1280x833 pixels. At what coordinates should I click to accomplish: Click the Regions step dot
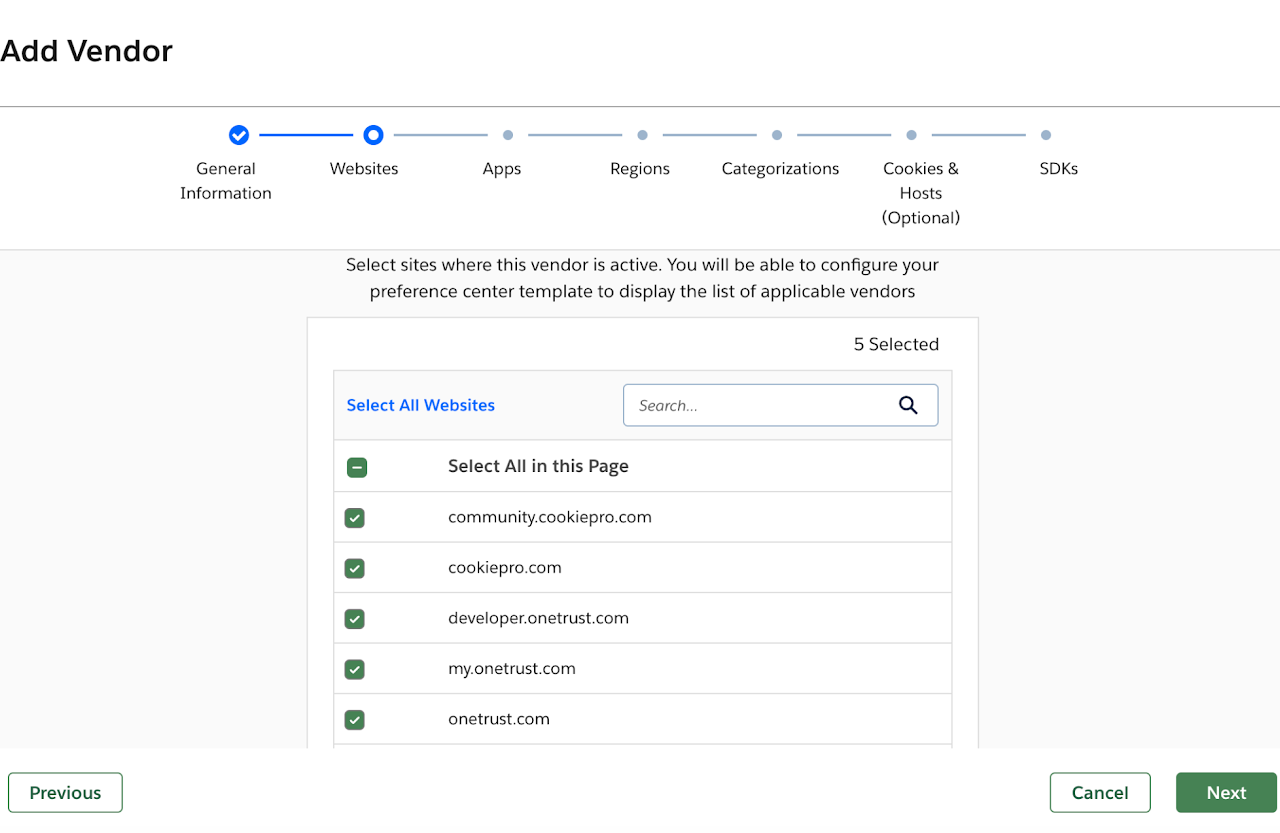(642, 135)
